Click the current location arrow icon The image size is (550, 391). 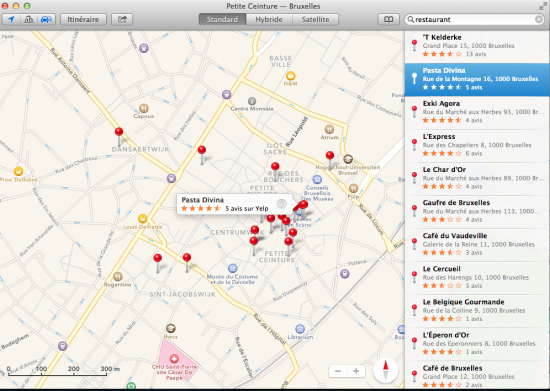click(x=11, y=19)
